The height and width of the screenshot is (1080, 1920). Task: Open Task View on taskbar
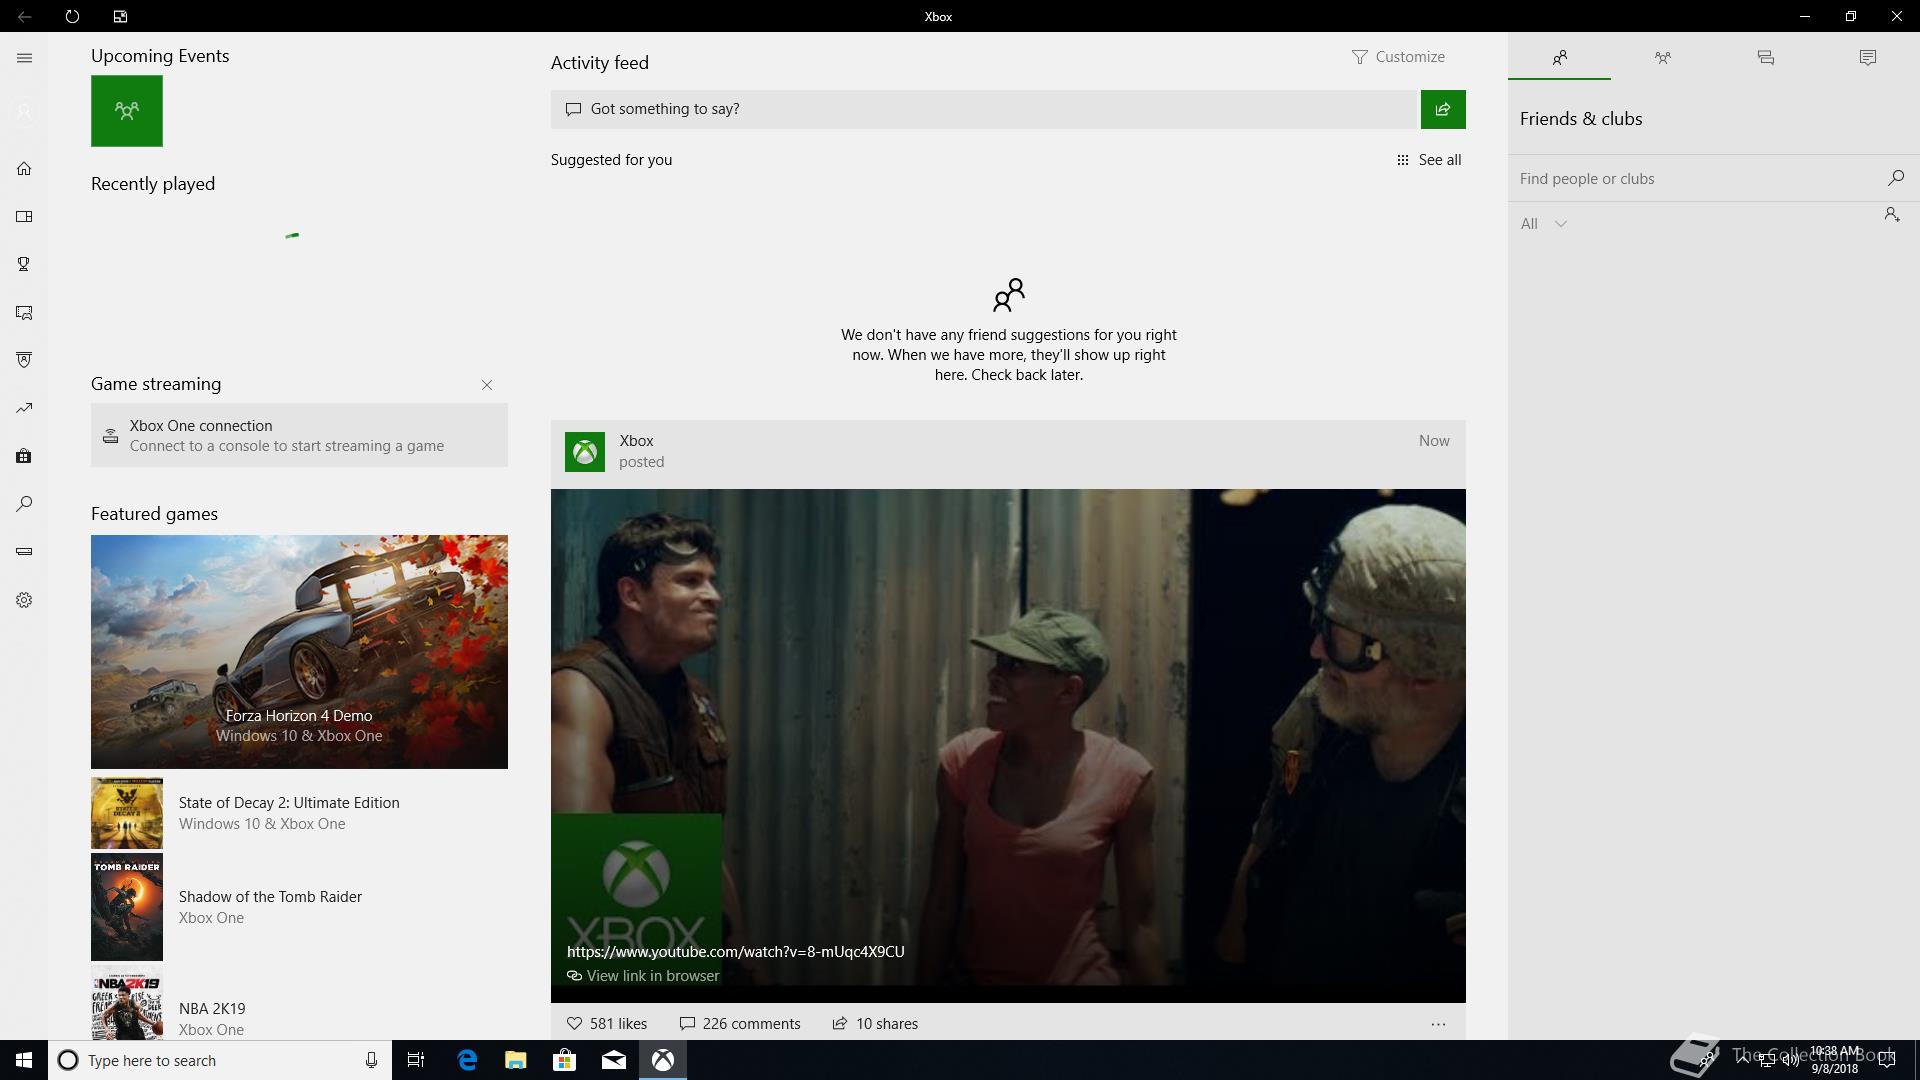click(x=416, y=1060)
